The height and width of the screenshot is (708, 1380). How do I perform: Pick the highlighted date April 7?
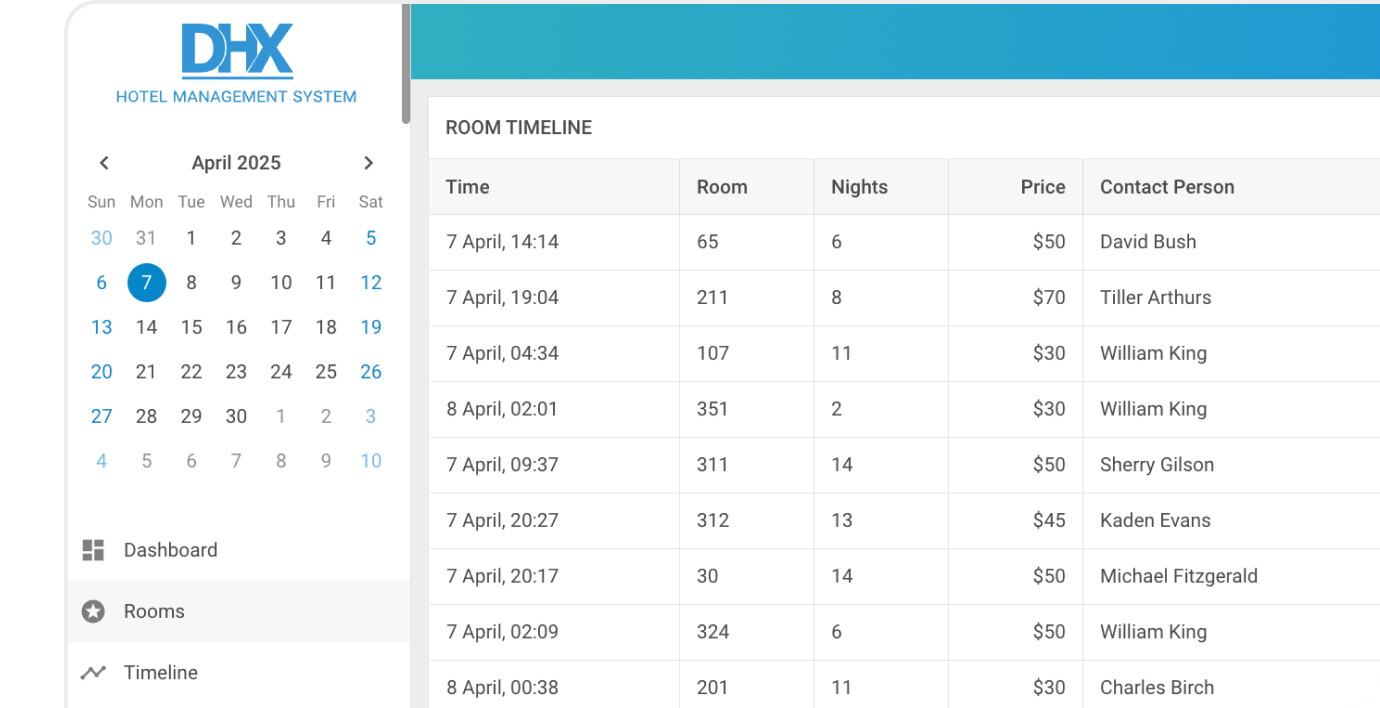[146, 283]
